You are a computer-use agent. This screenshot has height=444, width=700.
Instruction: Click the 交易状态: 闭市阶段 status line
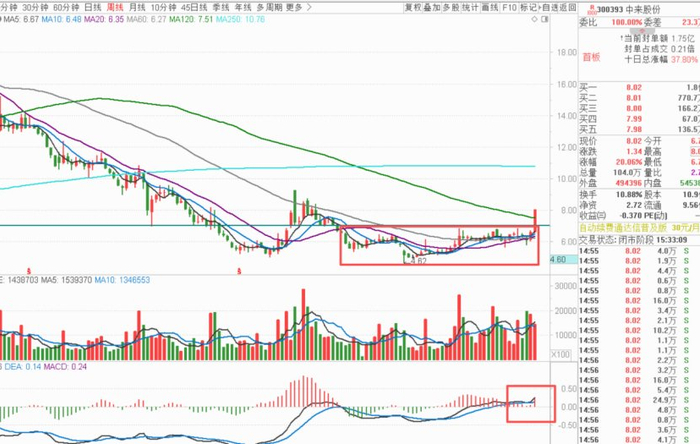pos(634,240)
